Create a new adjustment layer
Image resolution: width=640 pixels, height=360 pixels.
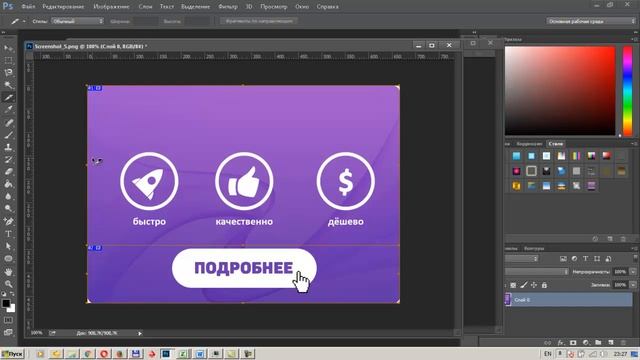tap(586, 342)
